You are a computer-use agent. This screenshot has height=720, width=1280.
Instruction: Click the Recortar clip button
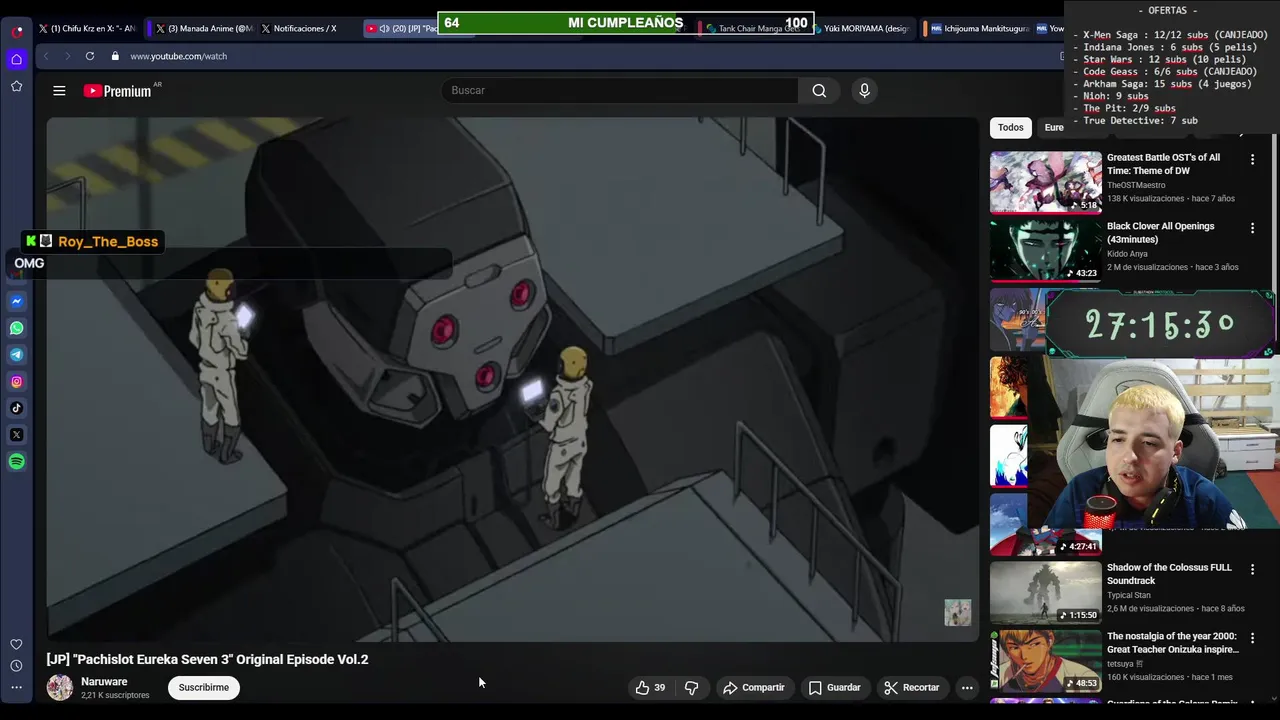911,687
